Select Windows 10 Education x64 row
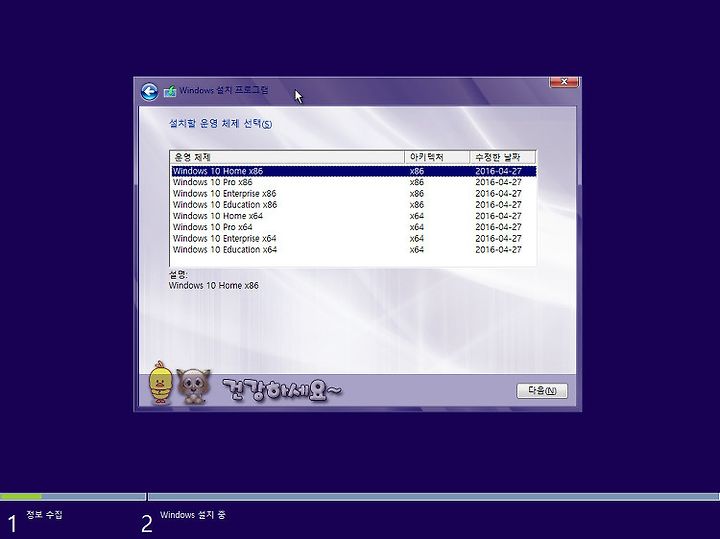Screen dimensions: 720x539 click(x=353, y=250)
